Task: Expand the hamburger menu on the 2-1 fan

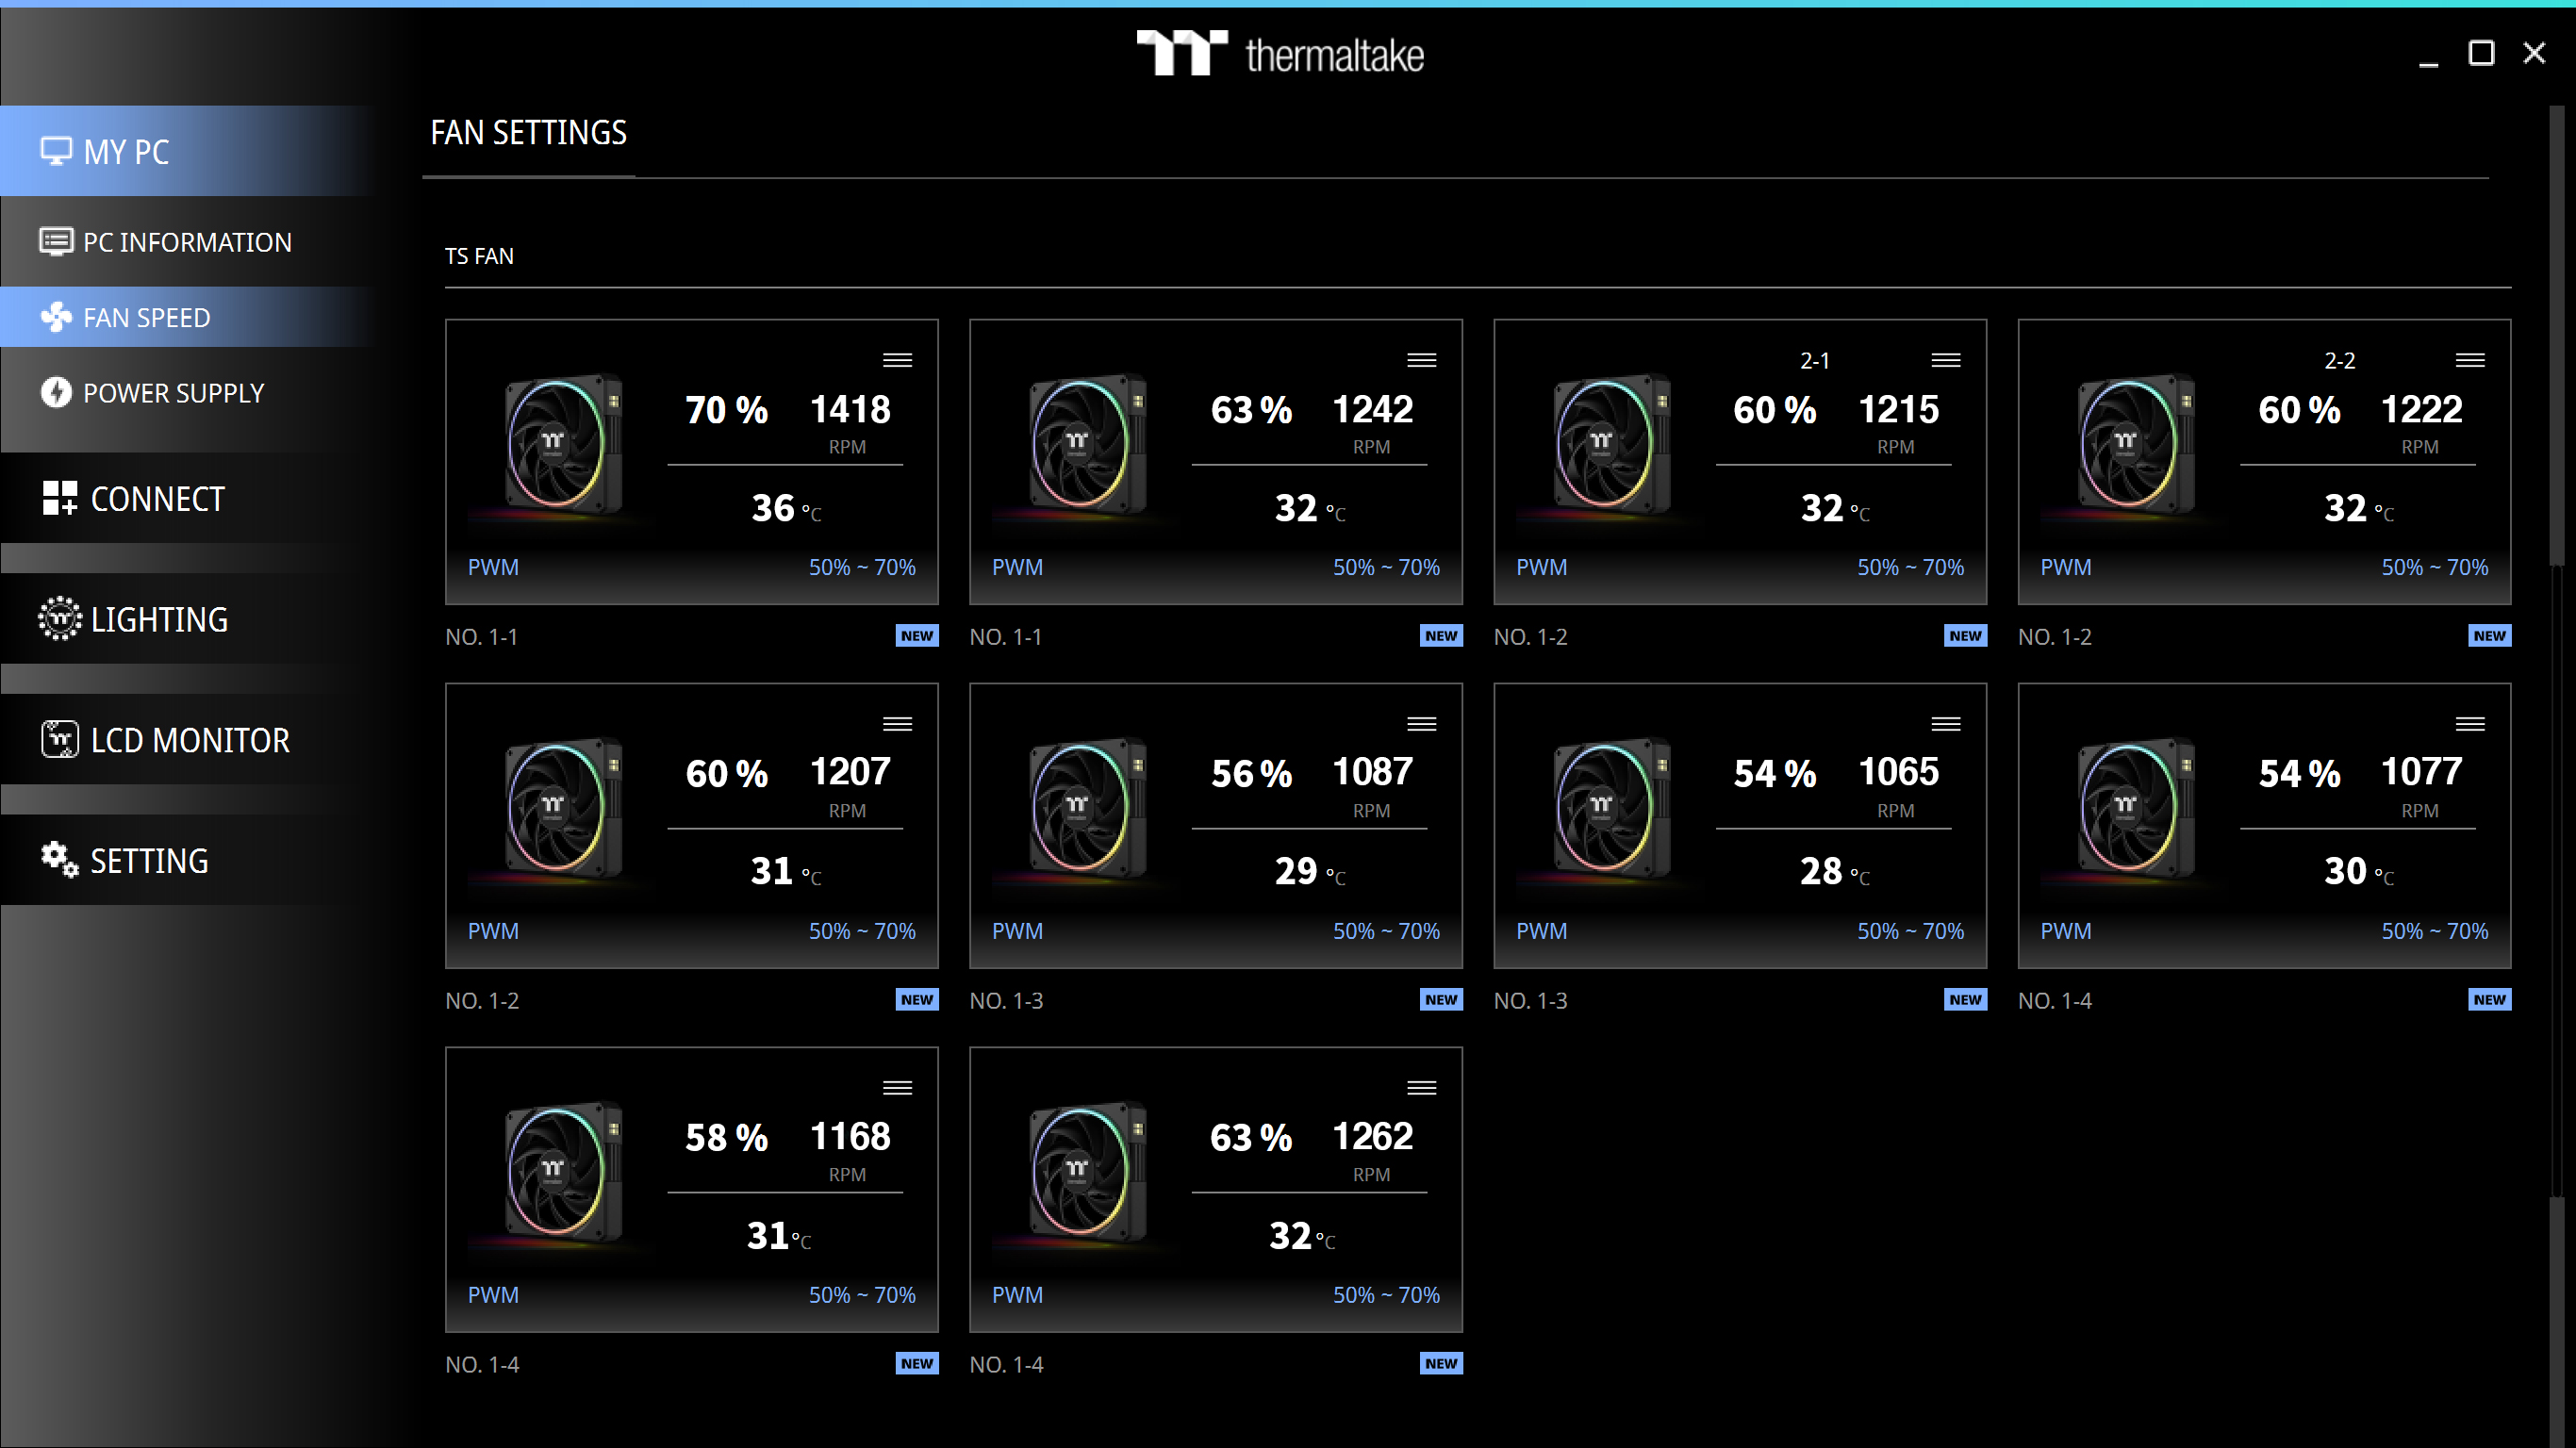Action: tap(1945, 360)
